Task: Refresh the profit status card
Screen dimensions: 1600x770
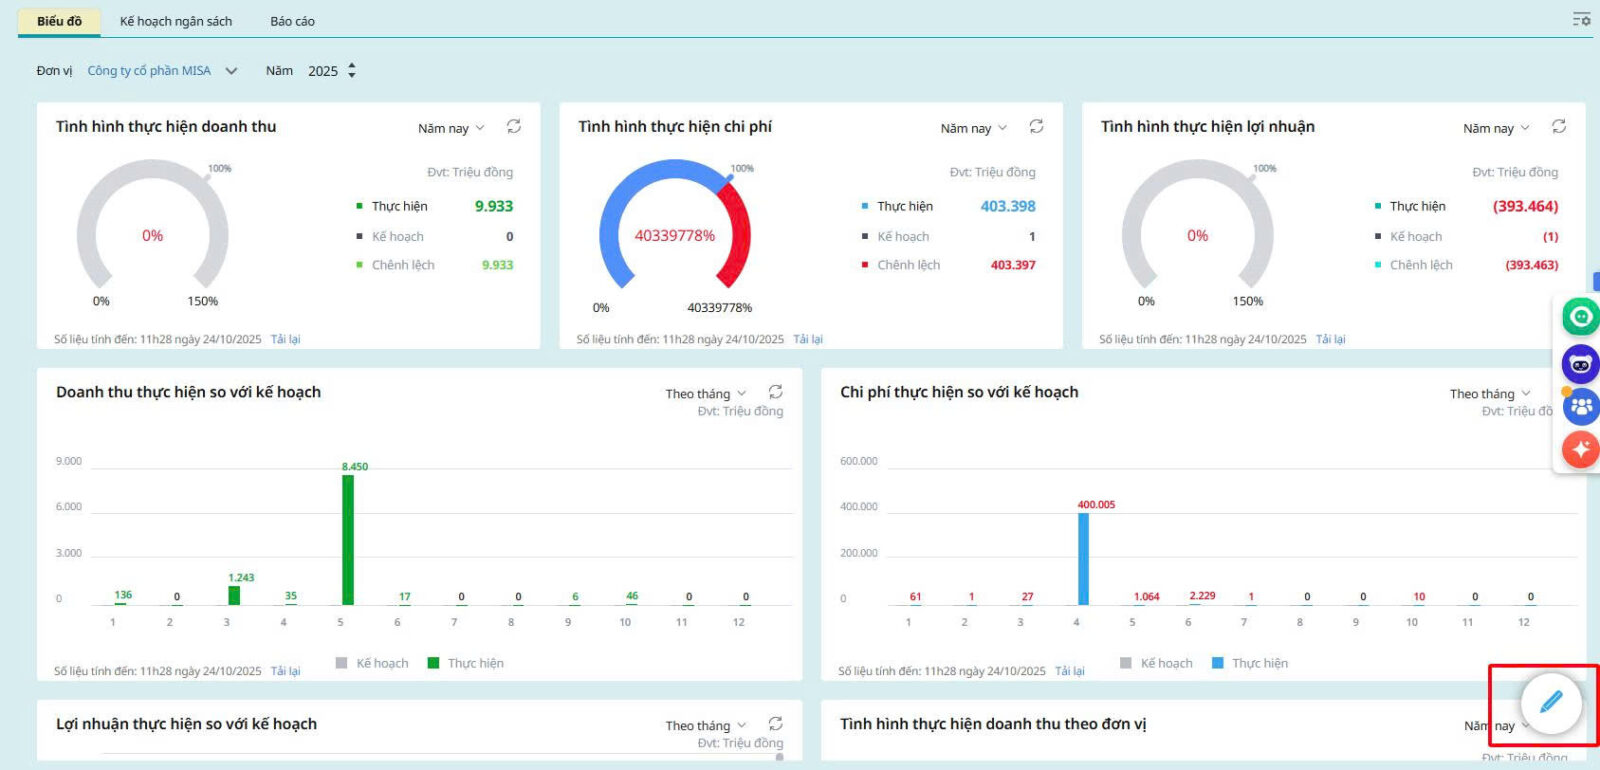Action: coord(1558,127)
